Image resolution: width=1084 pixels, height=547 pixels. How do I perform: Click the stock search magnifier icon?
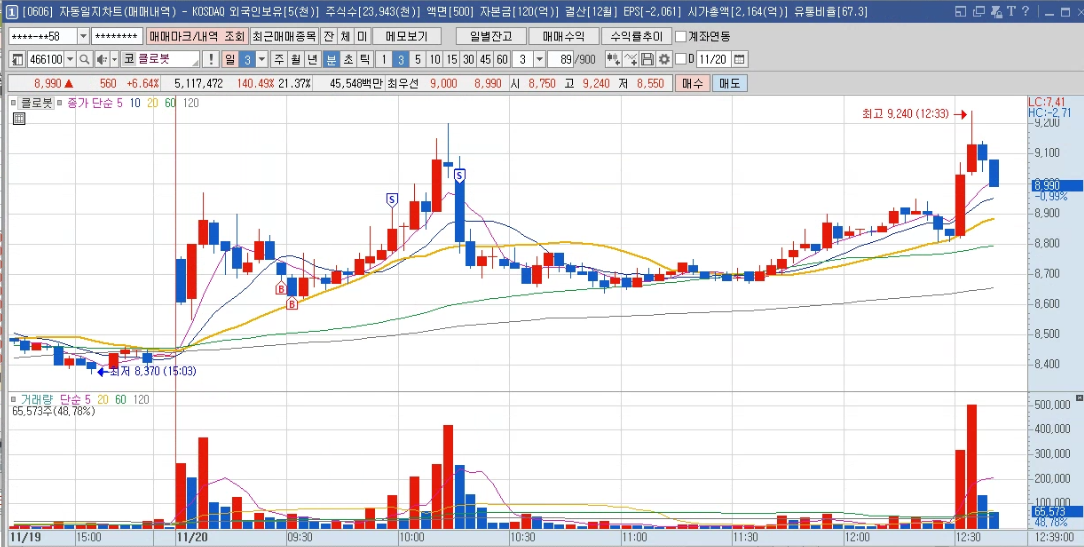tap(84, 59)
